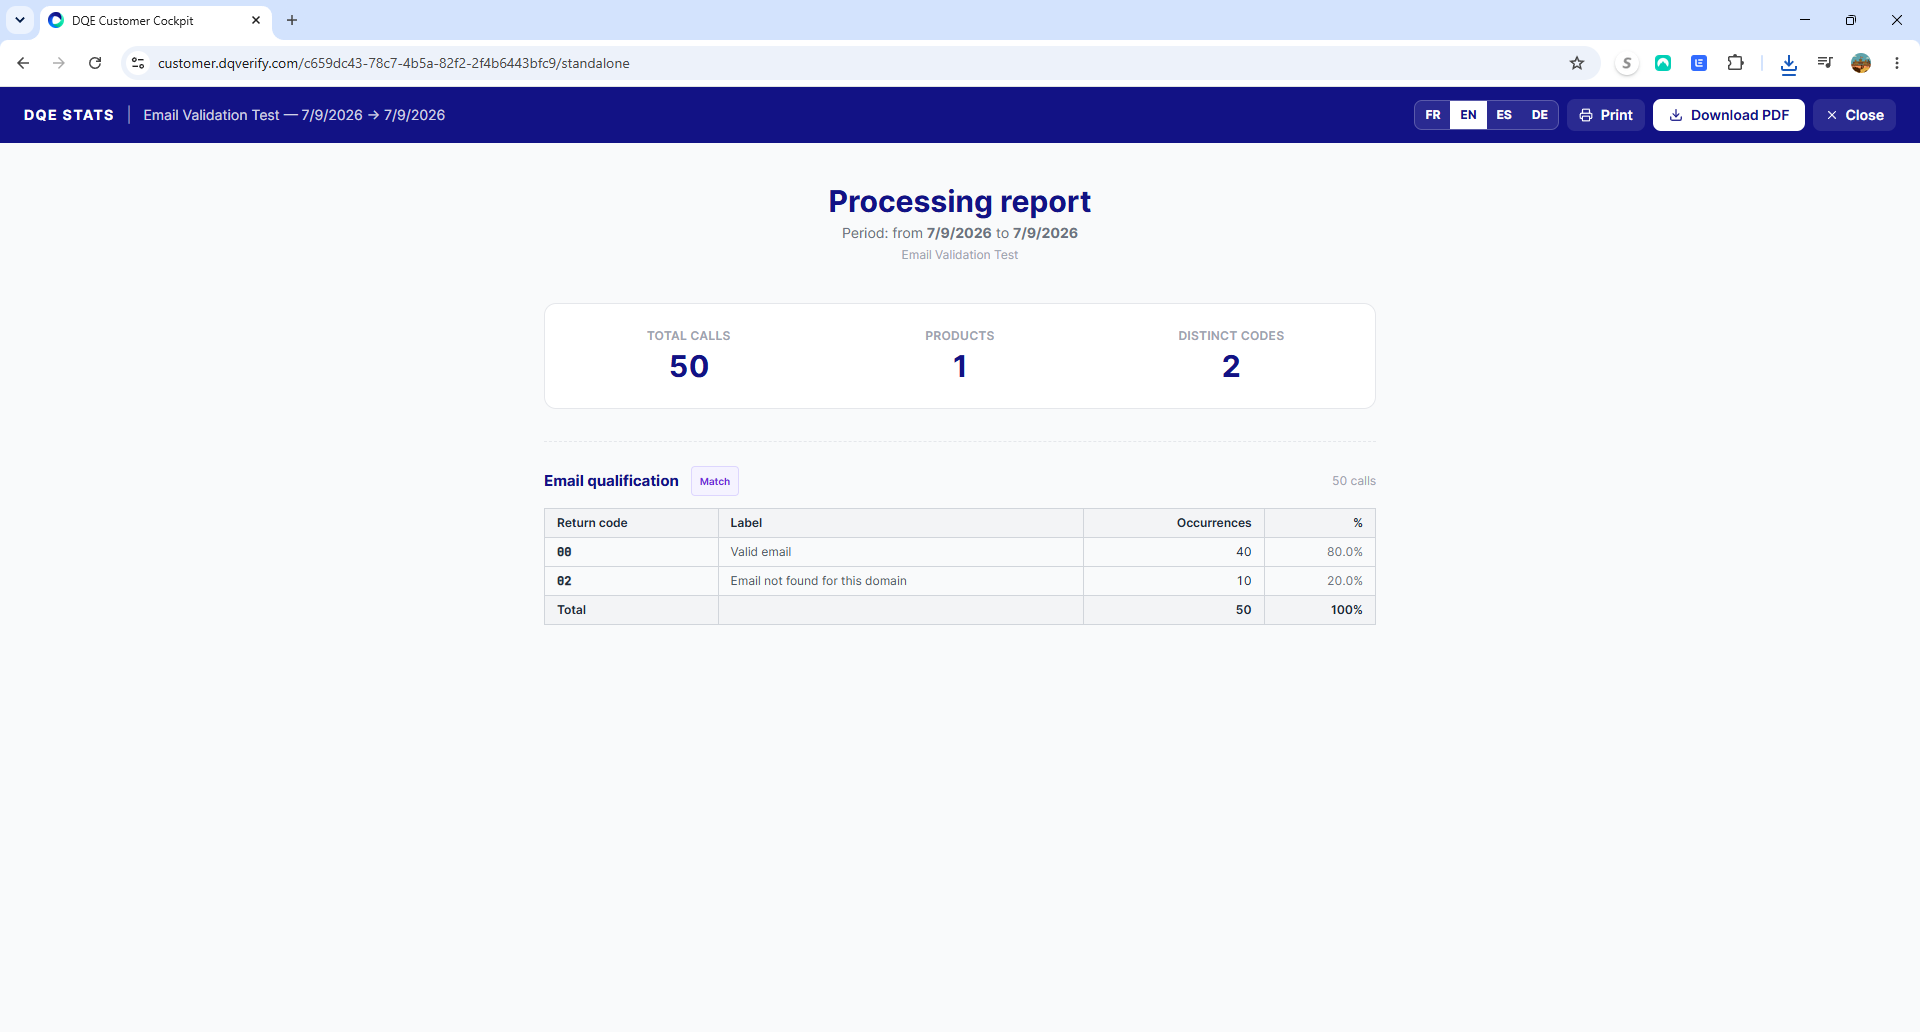Click the Processing report title
This screenshot has width=1920, height=1032.
point(960,201)
